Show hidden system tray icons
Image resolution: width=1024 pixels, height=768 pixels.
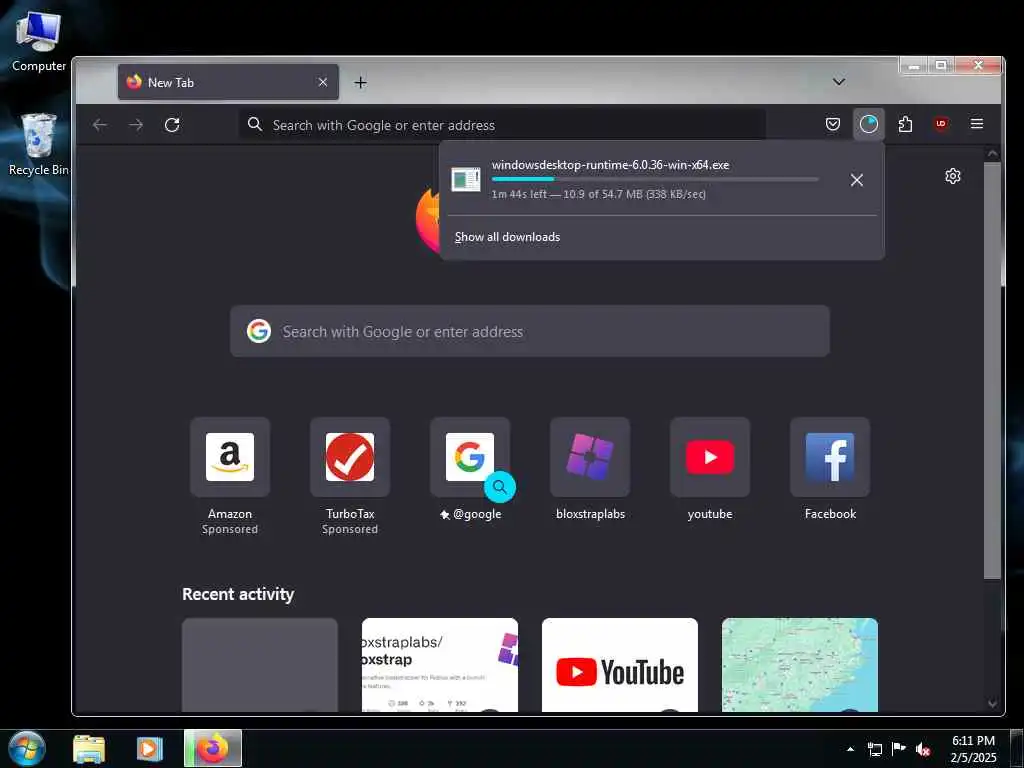(850, 749)
